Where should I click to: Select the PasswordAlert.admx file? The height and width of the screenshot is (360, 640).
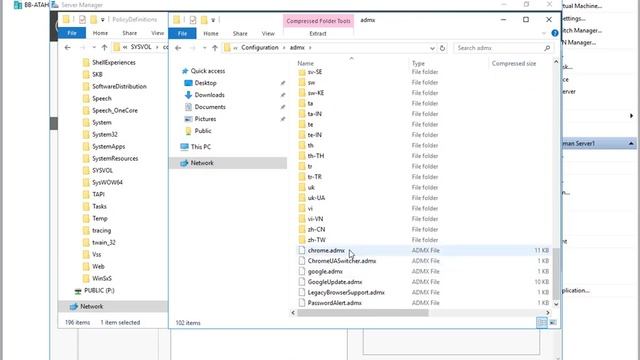334,303
